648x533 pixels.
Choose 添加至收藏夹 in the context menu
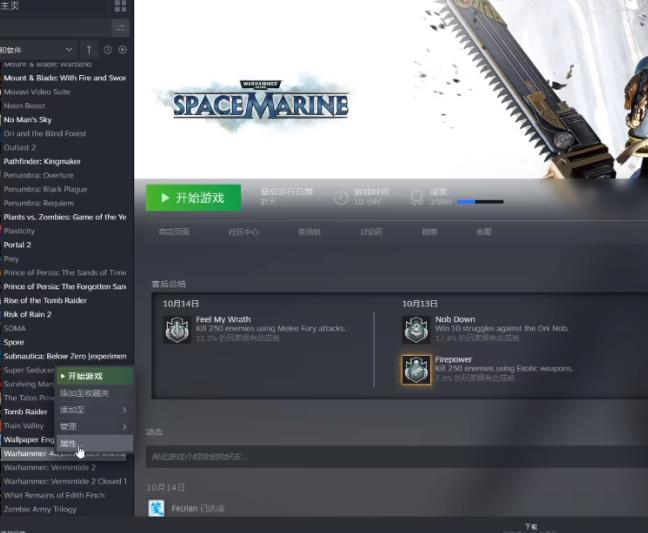(95, 393)
